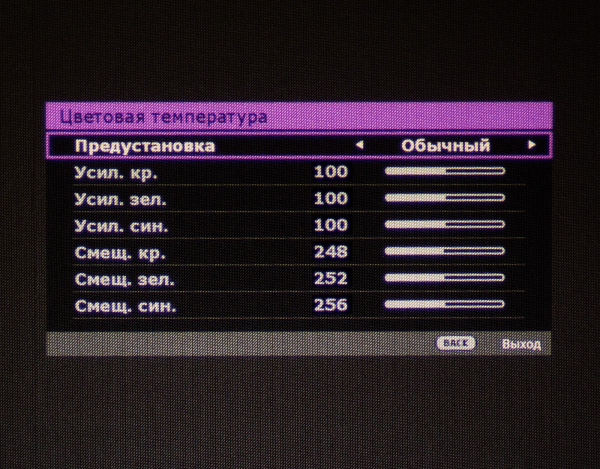This screenshot has height=469, width=600.
Task: Select the Предустановка row
Action: click(145, 146)
